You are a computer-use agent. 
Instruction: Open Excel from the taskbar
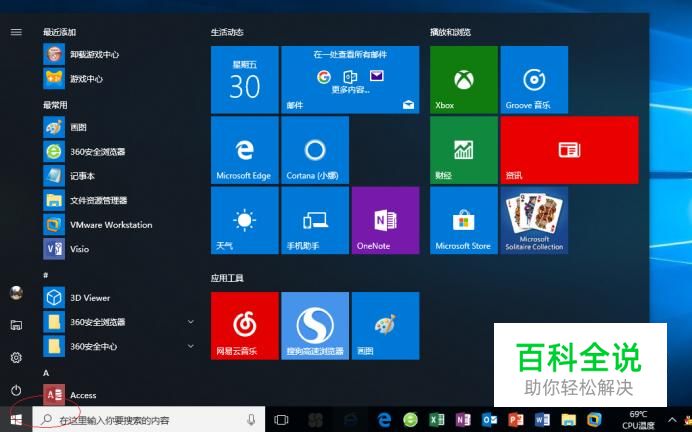coord(437,420)
